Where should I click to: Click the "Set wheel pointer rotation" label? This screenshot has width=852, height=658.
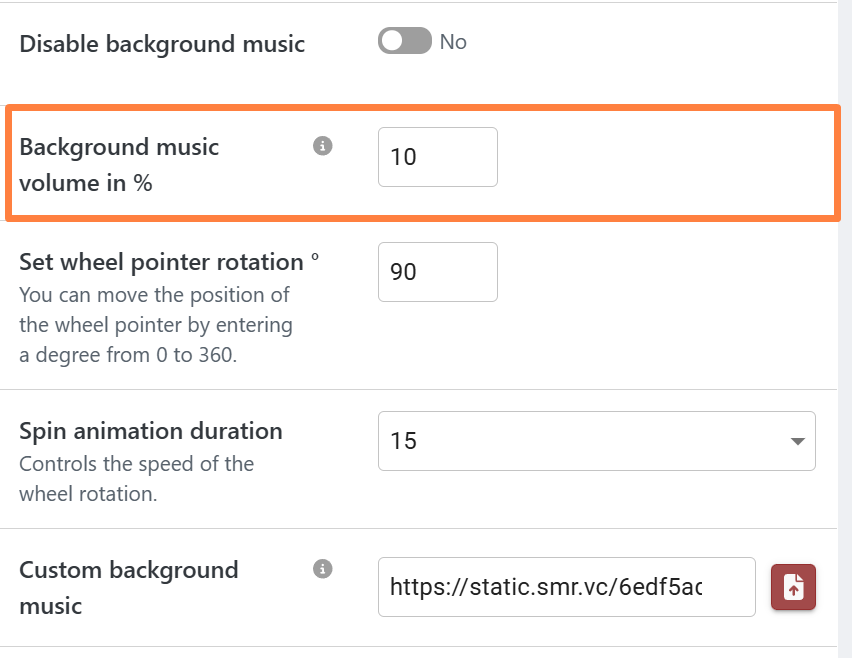pyautogui.click(x=162, y=262)
